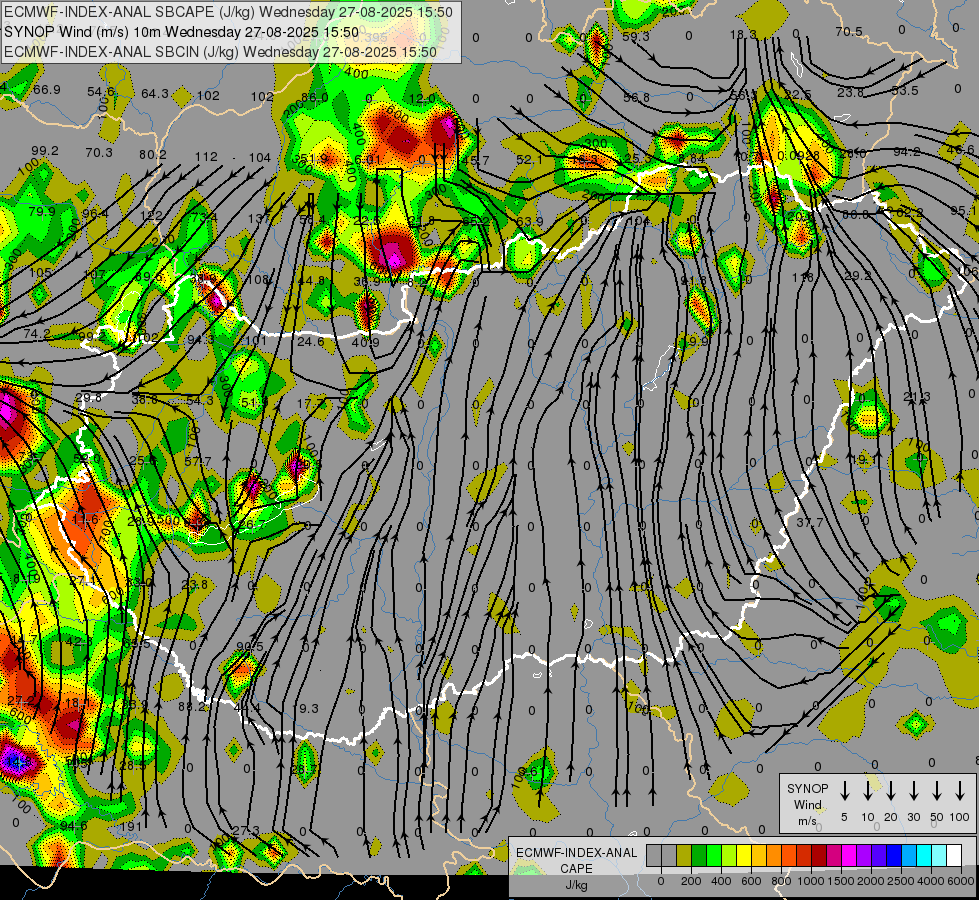The image size is (979, 900).
Task: Click the 1500 tick on the CAPE scale
Action: tap(841, 881)
